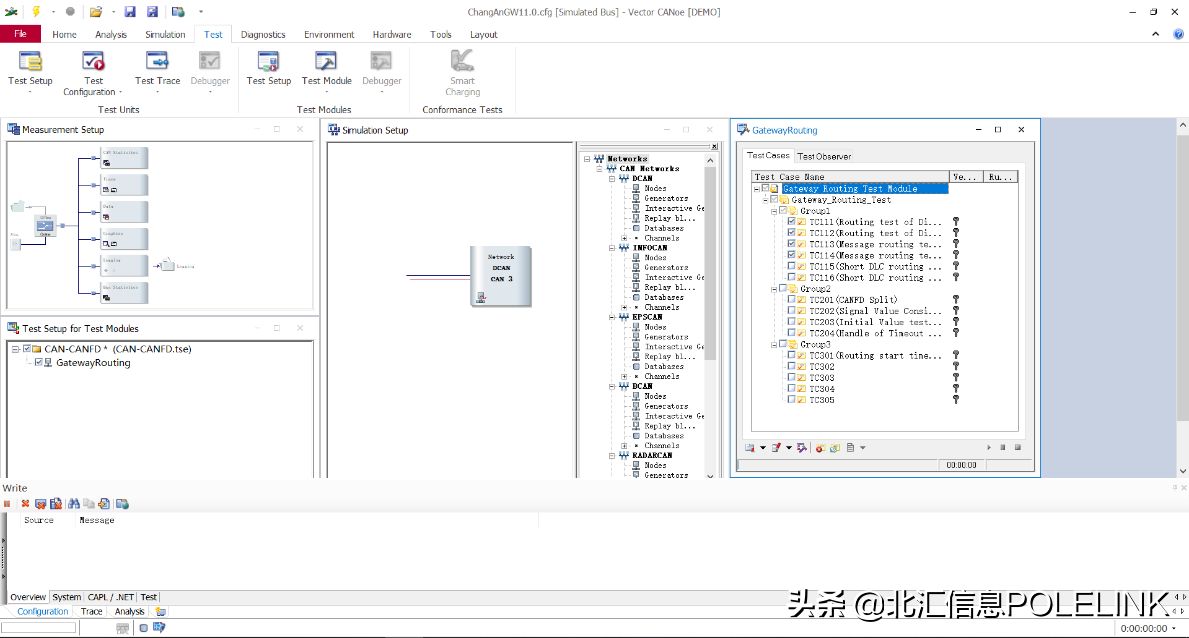Collapse the CAN-CANFD tree node
The height and width of the screenshot is (638, 1189).
(x=15, y=349)
